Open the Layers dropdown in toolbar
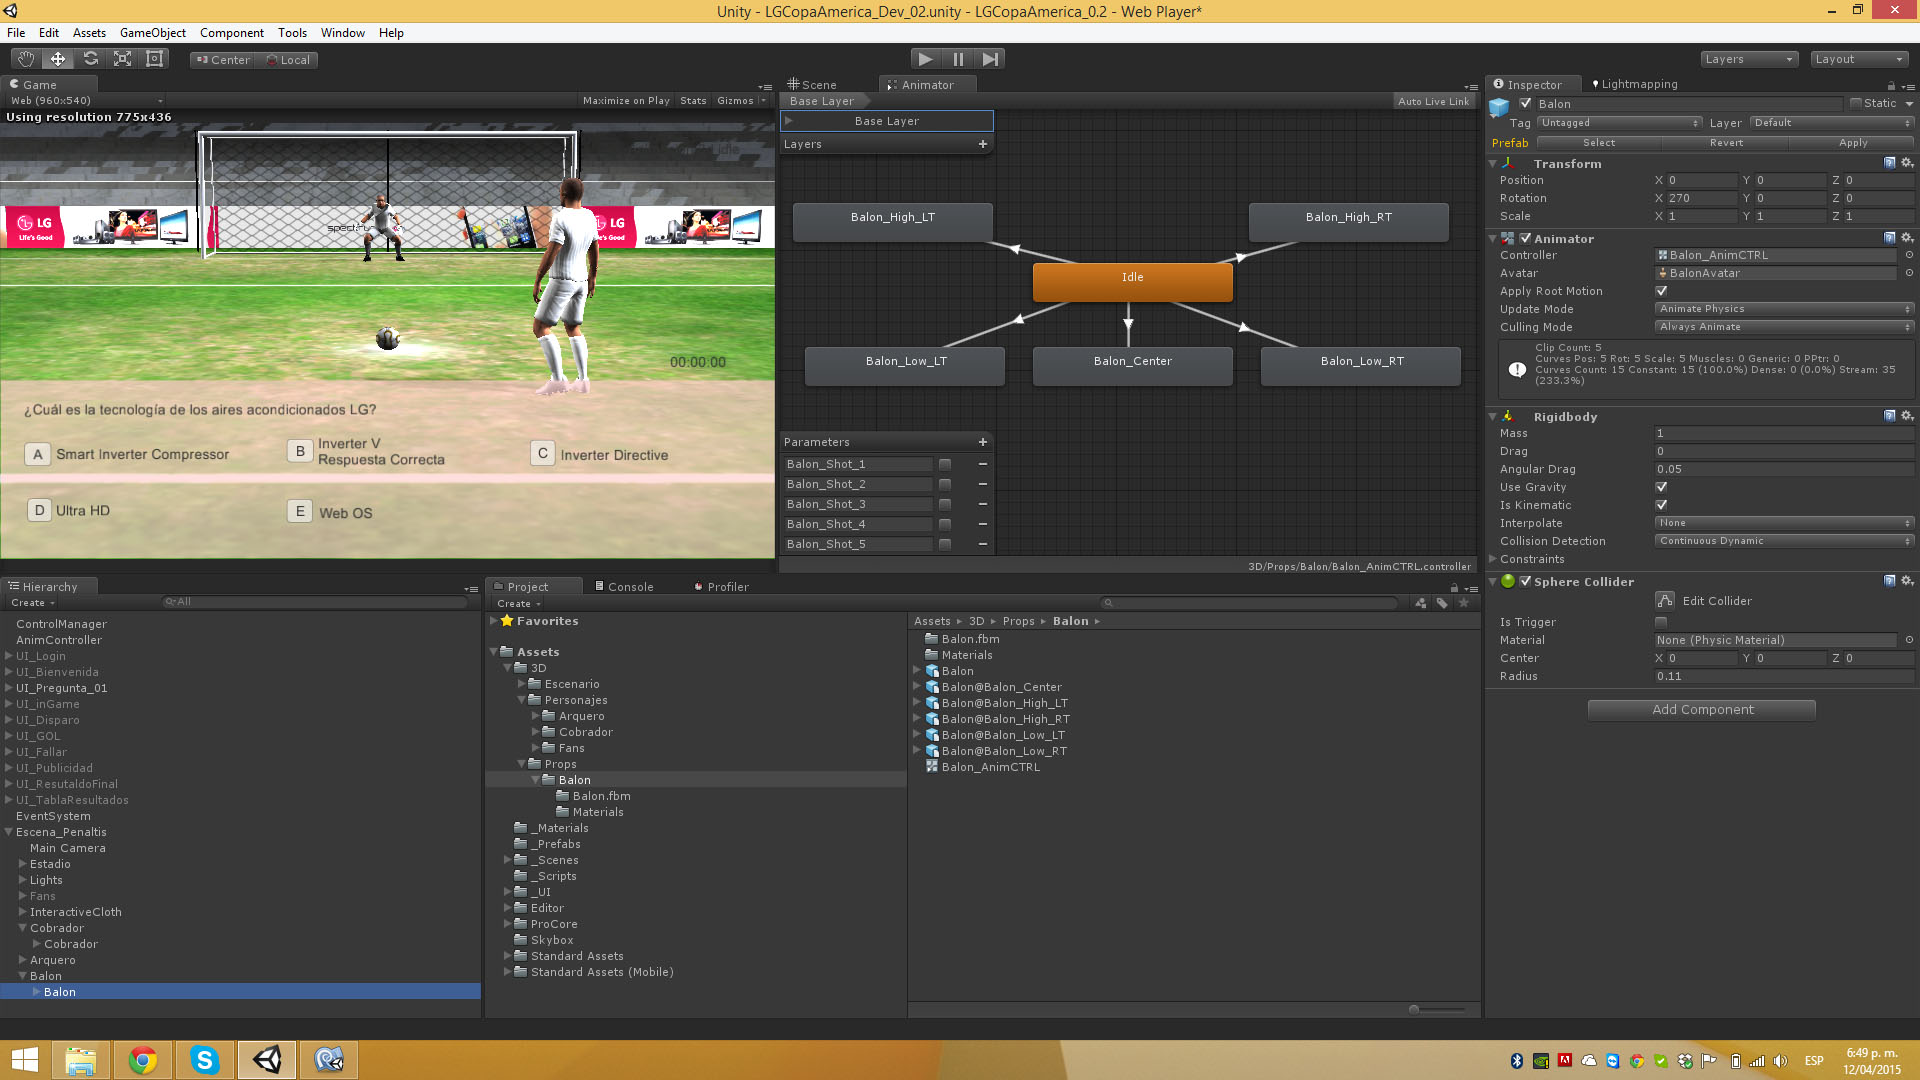The width and height of the screenshot is (1920, 1080). point(1749,59)
